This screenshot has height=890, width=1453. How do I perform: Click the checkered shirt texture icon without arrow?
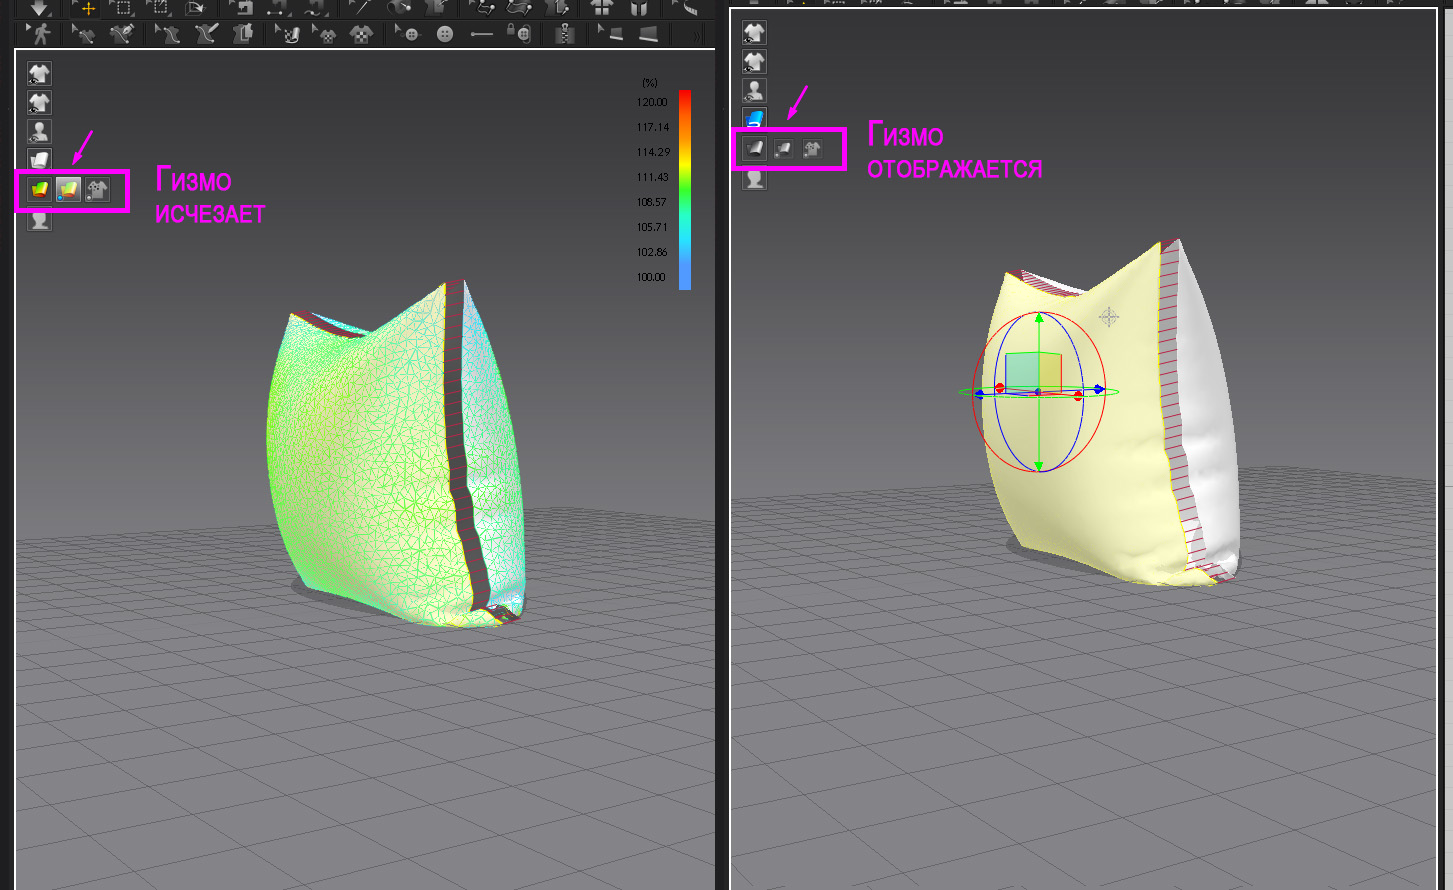(361, 34)
